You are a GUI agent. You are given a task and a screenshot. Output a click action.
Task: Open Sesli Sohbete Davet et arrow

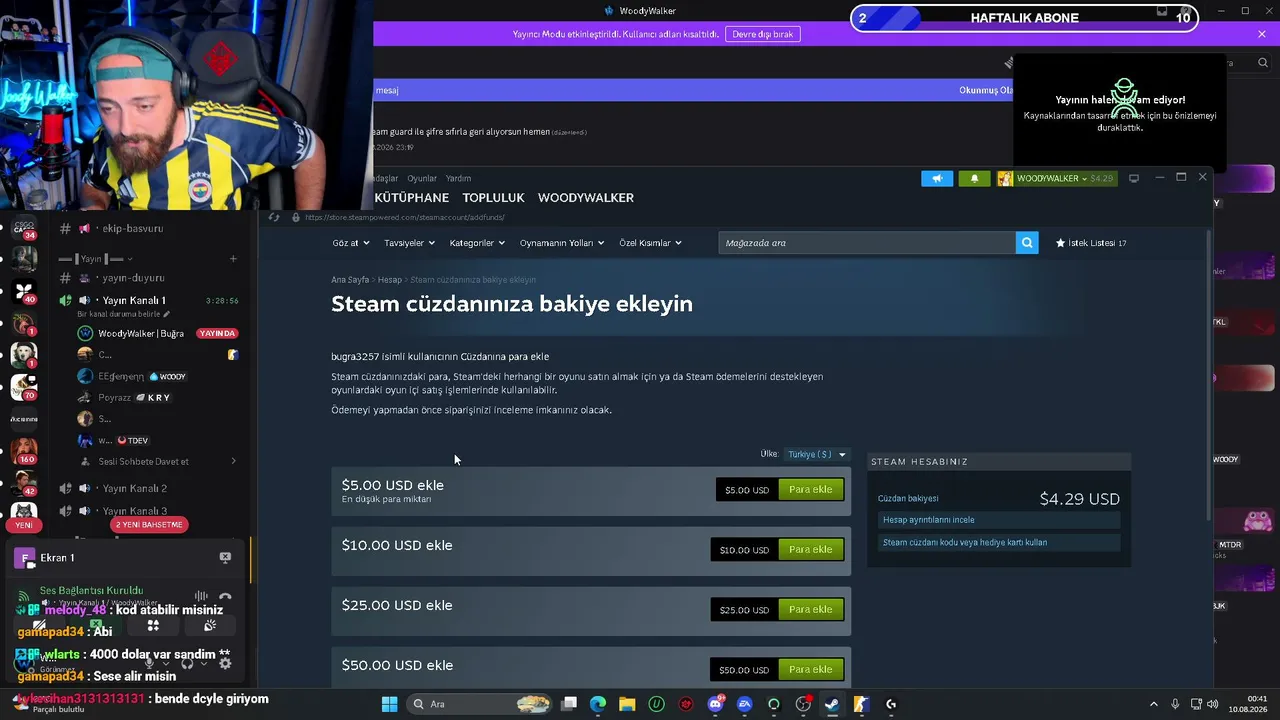click(x=233, y=461)
